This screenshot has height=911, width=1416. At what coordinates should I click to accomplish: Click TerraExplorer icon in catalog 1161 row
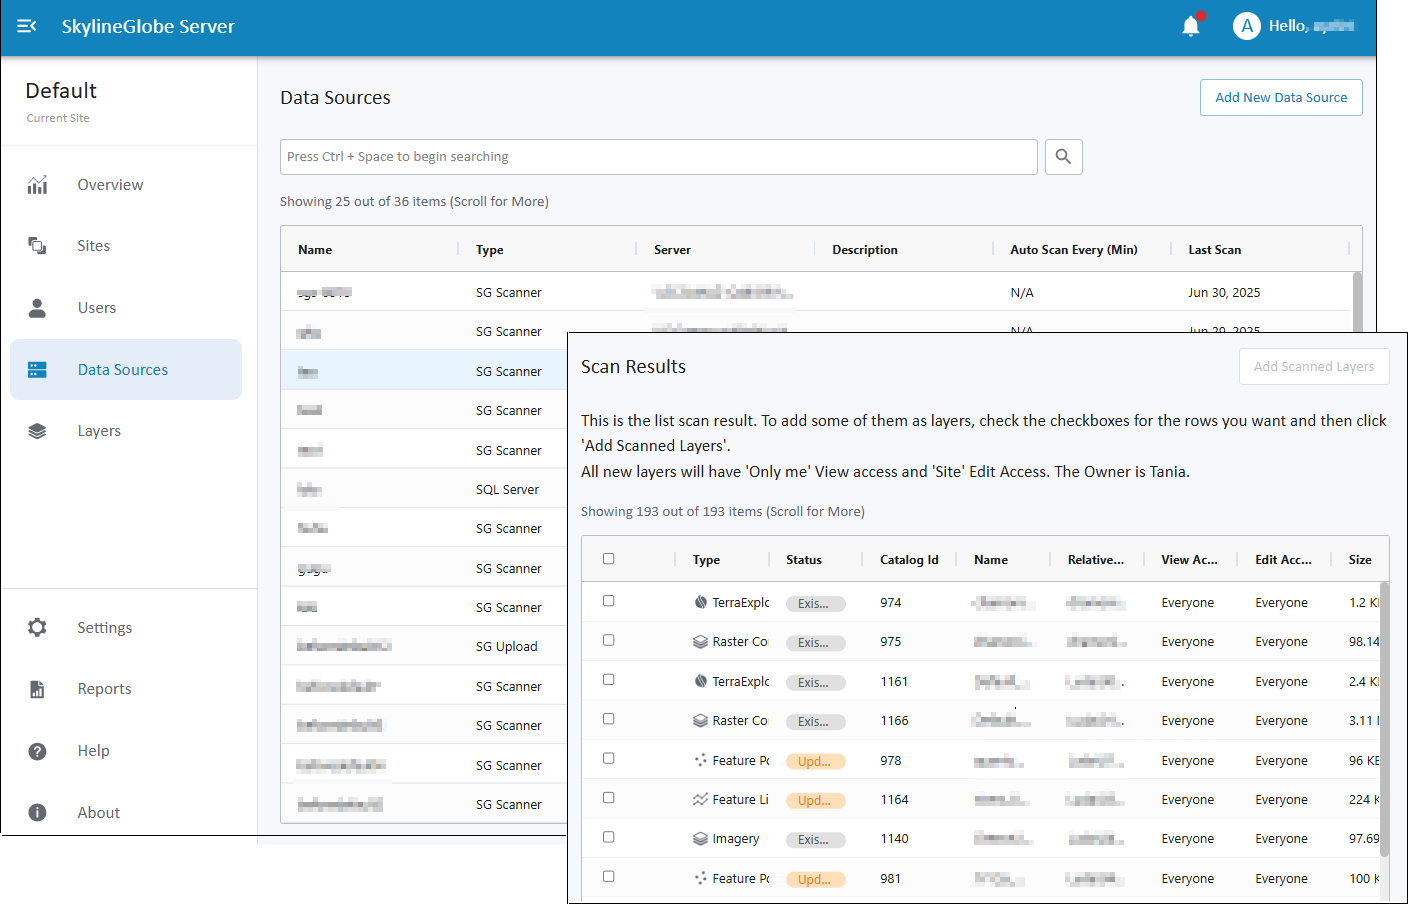[x=701, y=682]
